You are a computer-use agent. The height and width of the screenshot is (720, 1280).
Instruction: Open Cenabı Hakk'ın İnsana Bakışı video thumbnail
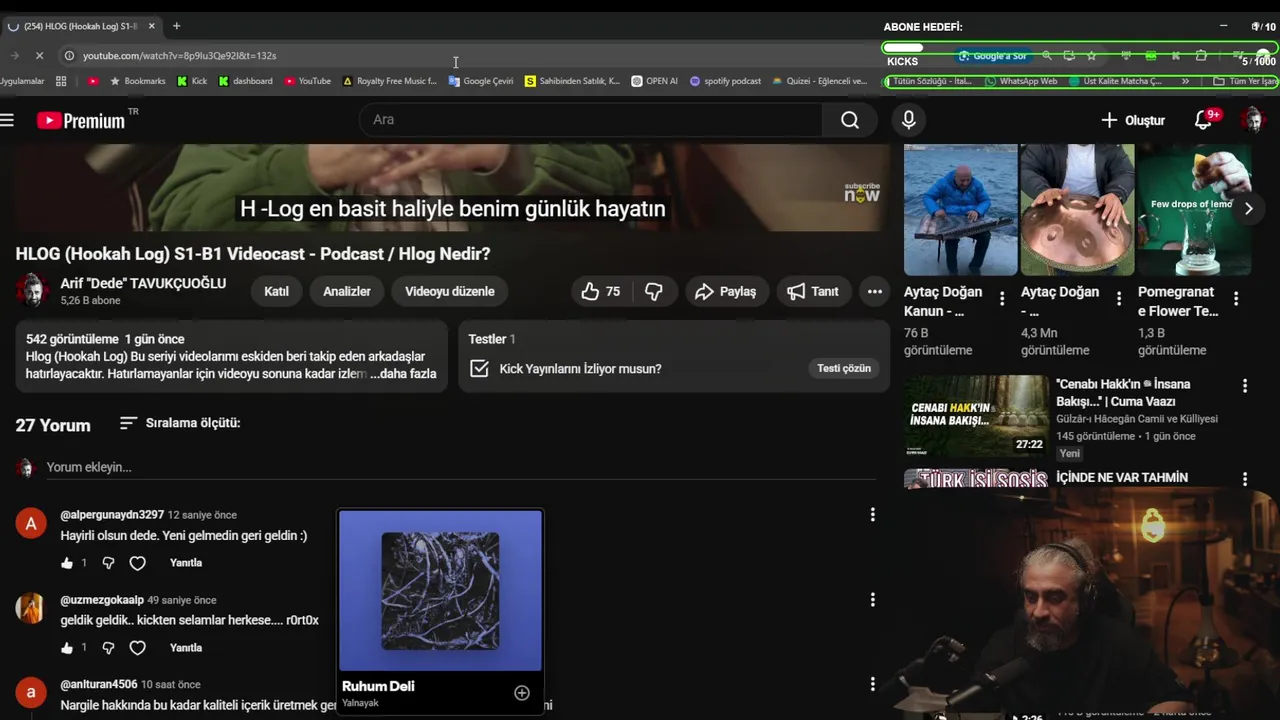[976, 416]
